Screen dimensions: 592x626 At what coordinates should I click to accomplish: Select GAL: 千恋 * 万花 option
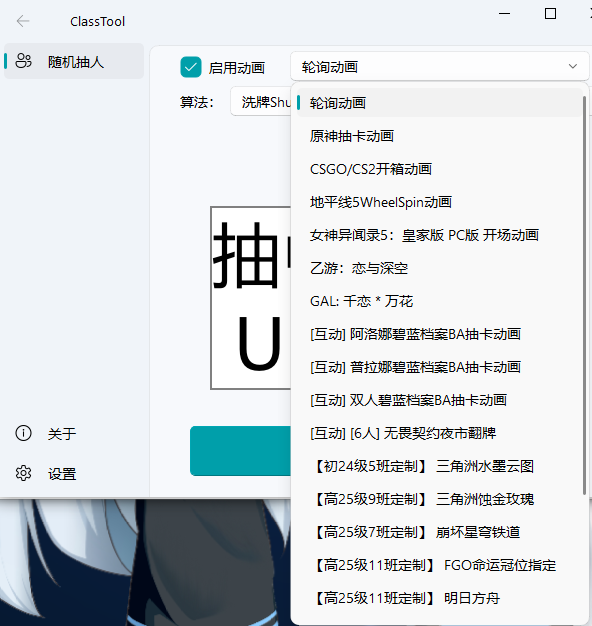(439, 301)
